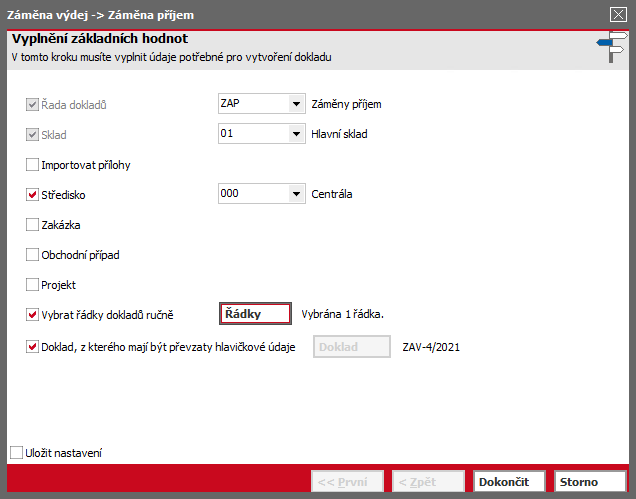
Task: Check Uložit nastavení option
Action: [x=16, y=453]
